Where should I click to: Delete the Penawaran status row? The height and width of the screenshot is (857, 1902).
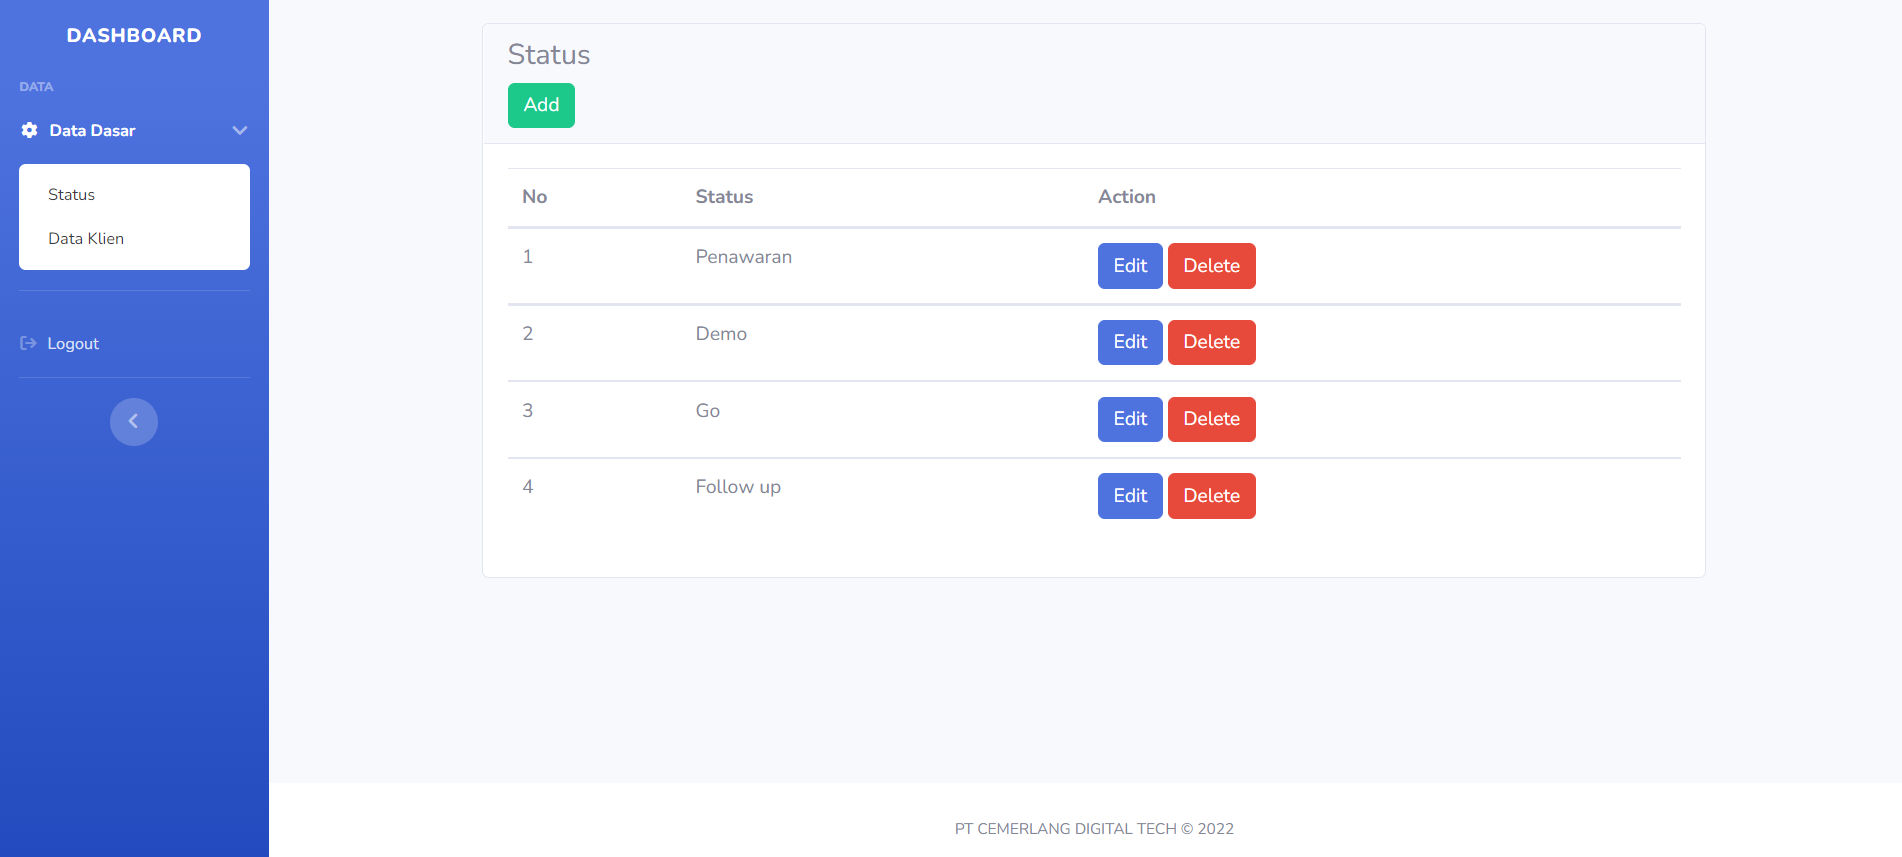(1211, 266)
